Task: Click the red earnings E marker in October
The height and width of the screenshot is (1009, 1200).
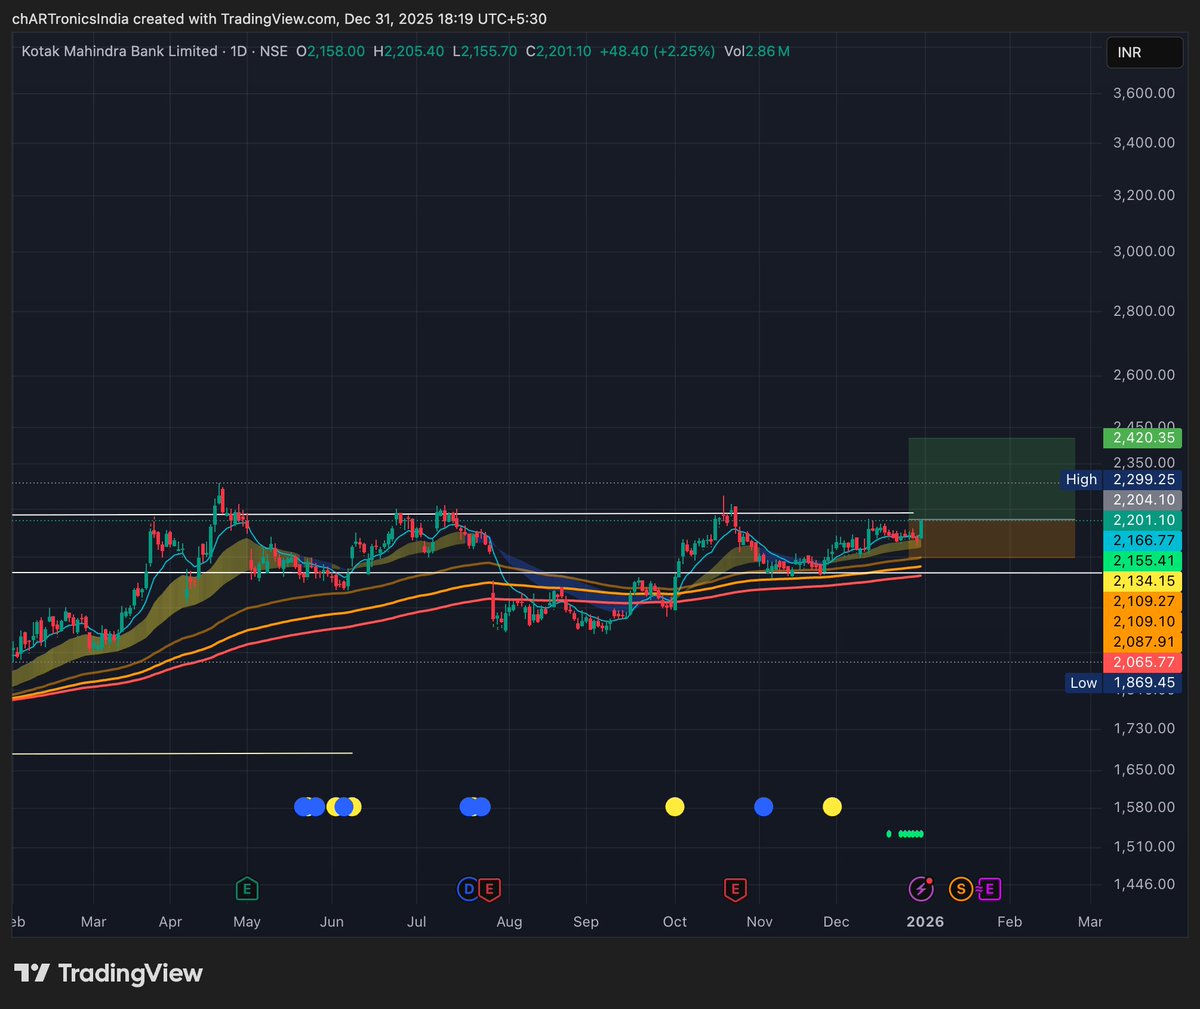Action: (x=735, y=888)
